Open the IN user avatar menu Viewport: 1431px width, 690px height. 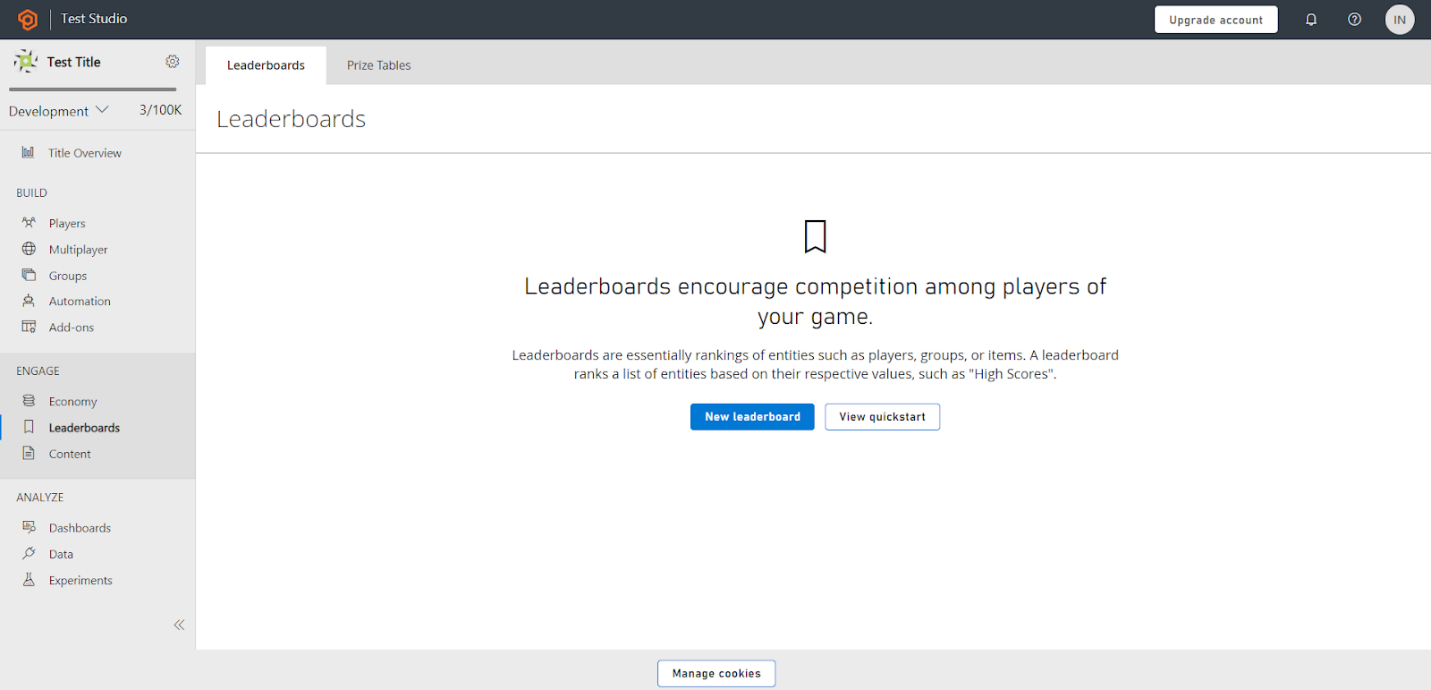(x=1400, y=19)
